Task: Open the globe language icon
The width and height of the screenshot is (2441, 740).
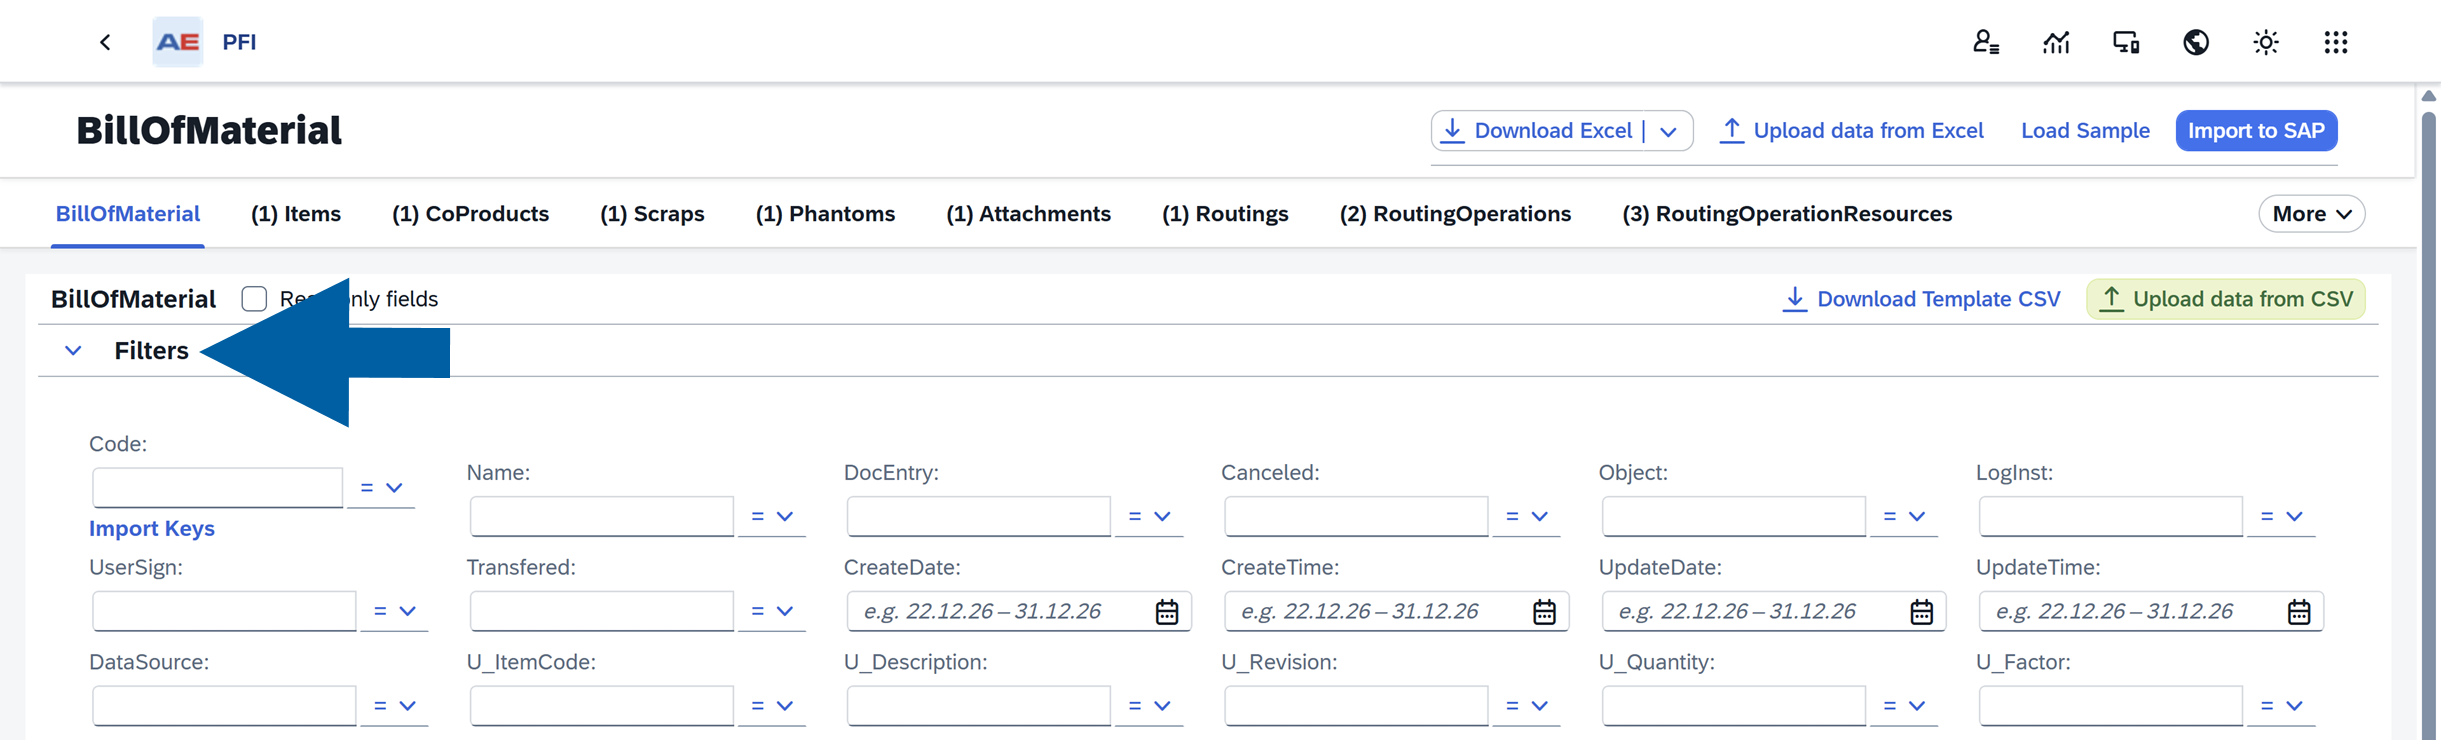Action: point(2195,42)
